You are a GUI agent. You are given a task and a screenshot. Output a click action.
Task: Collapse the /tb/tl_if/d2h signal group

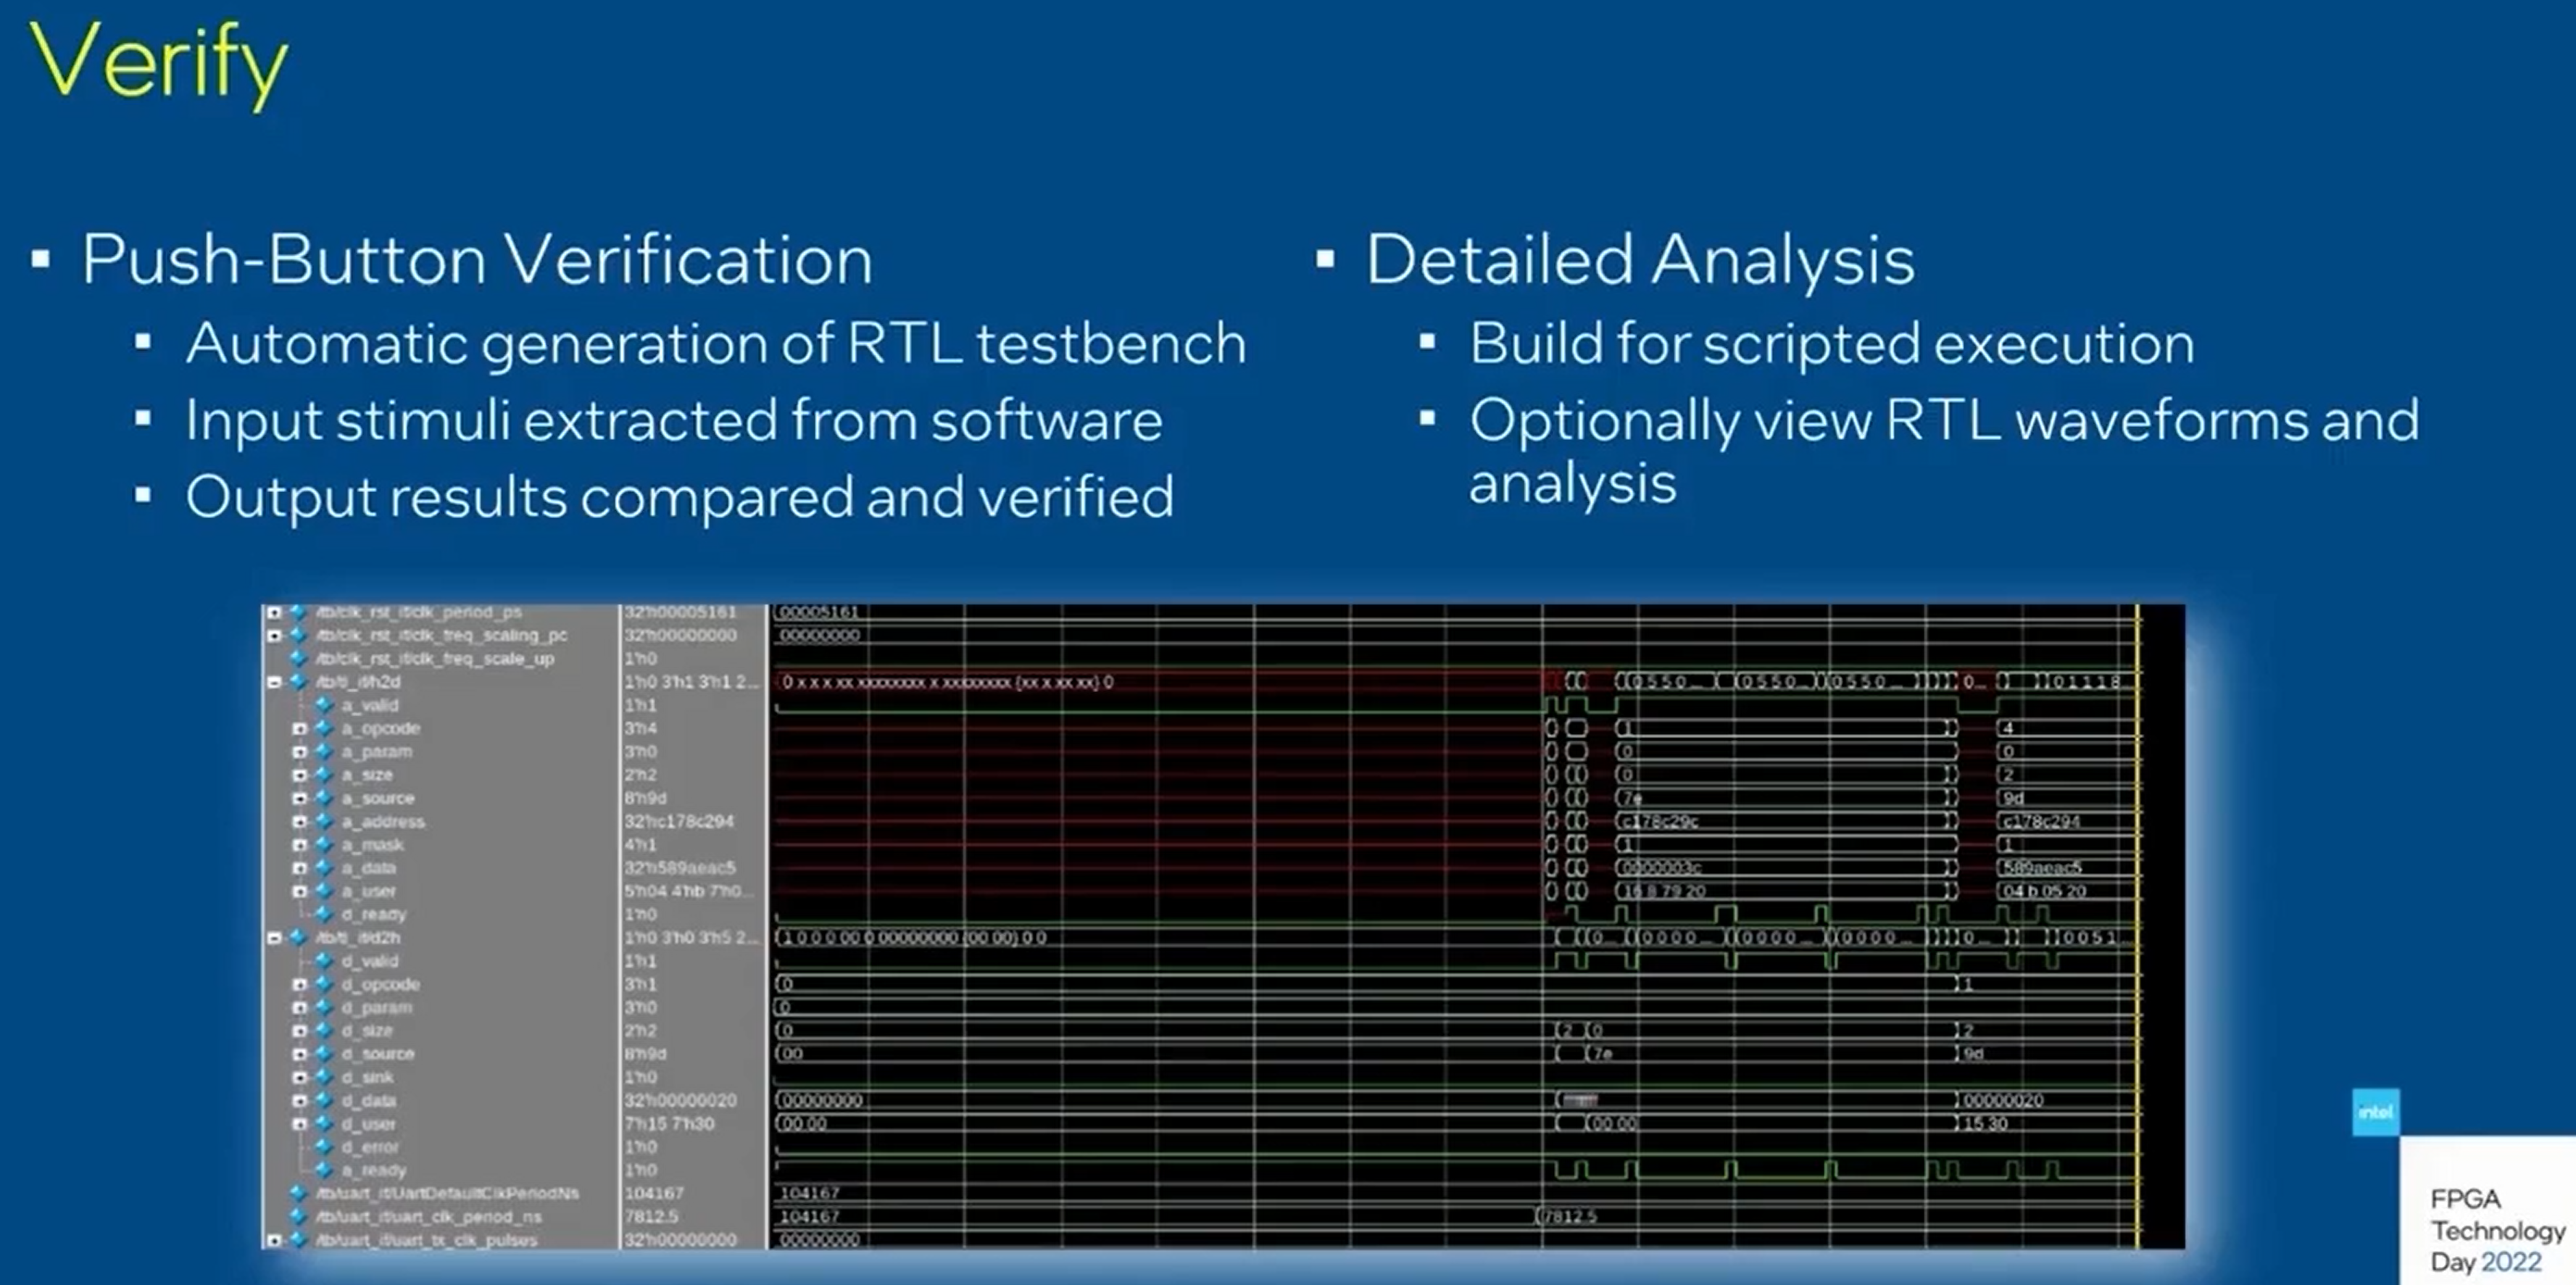274,938
